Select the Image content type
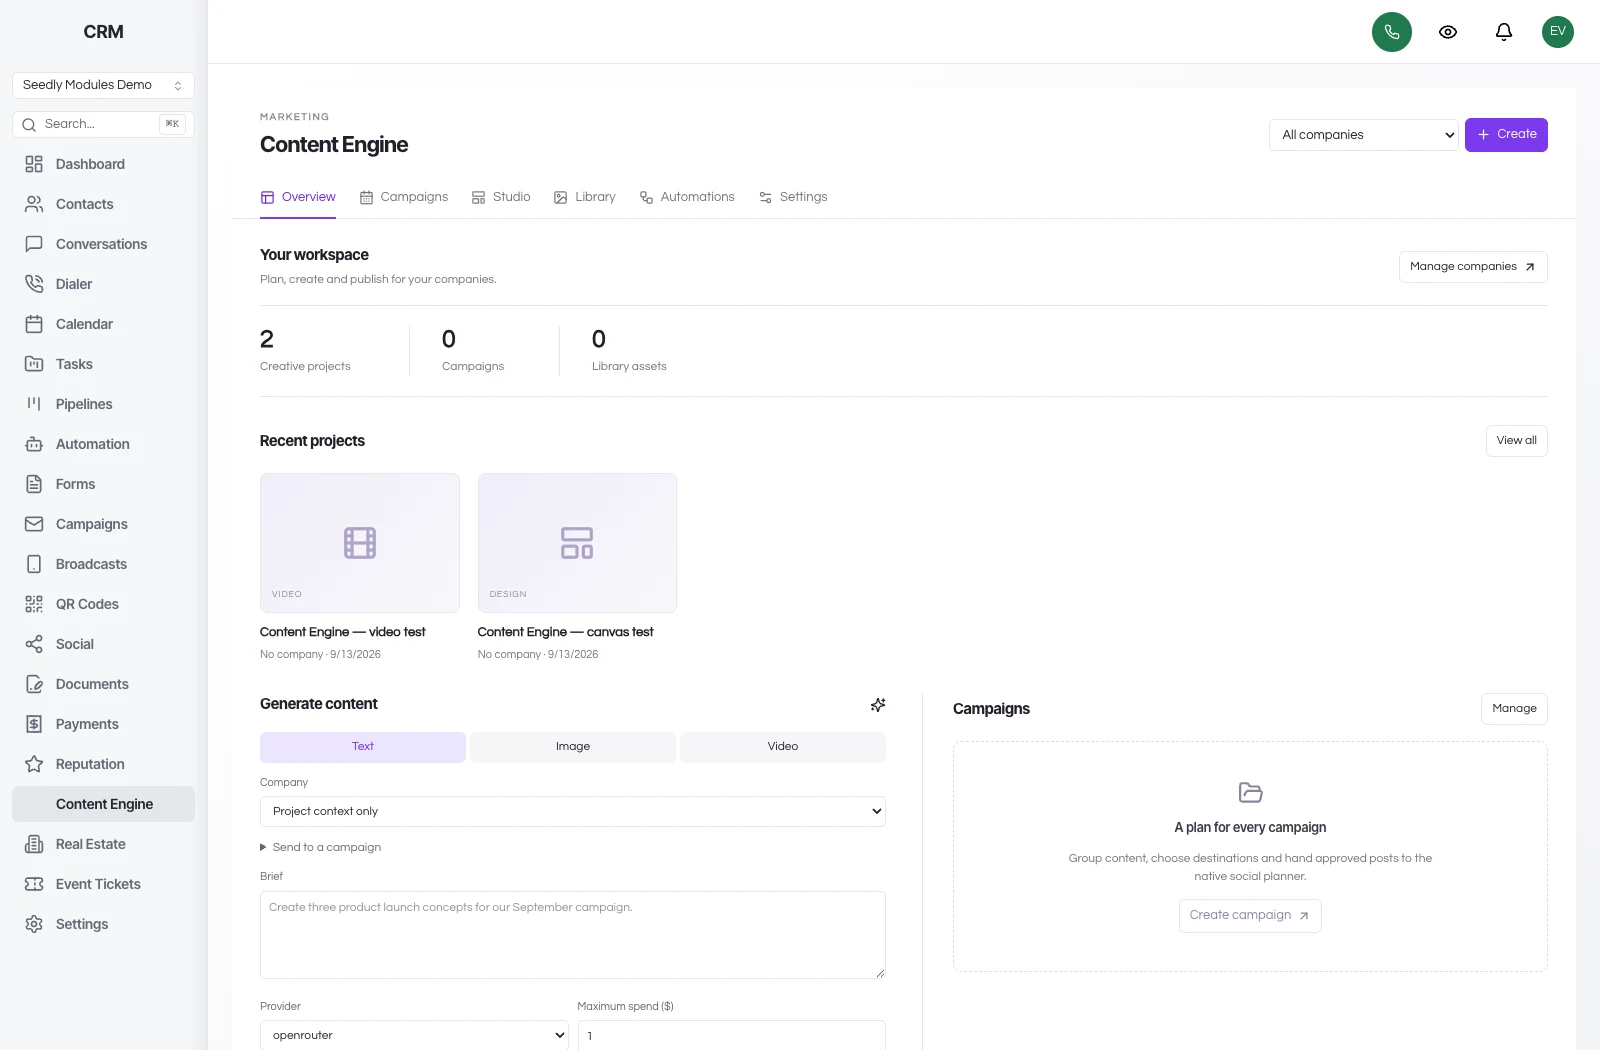 click(x=573, y=747)
